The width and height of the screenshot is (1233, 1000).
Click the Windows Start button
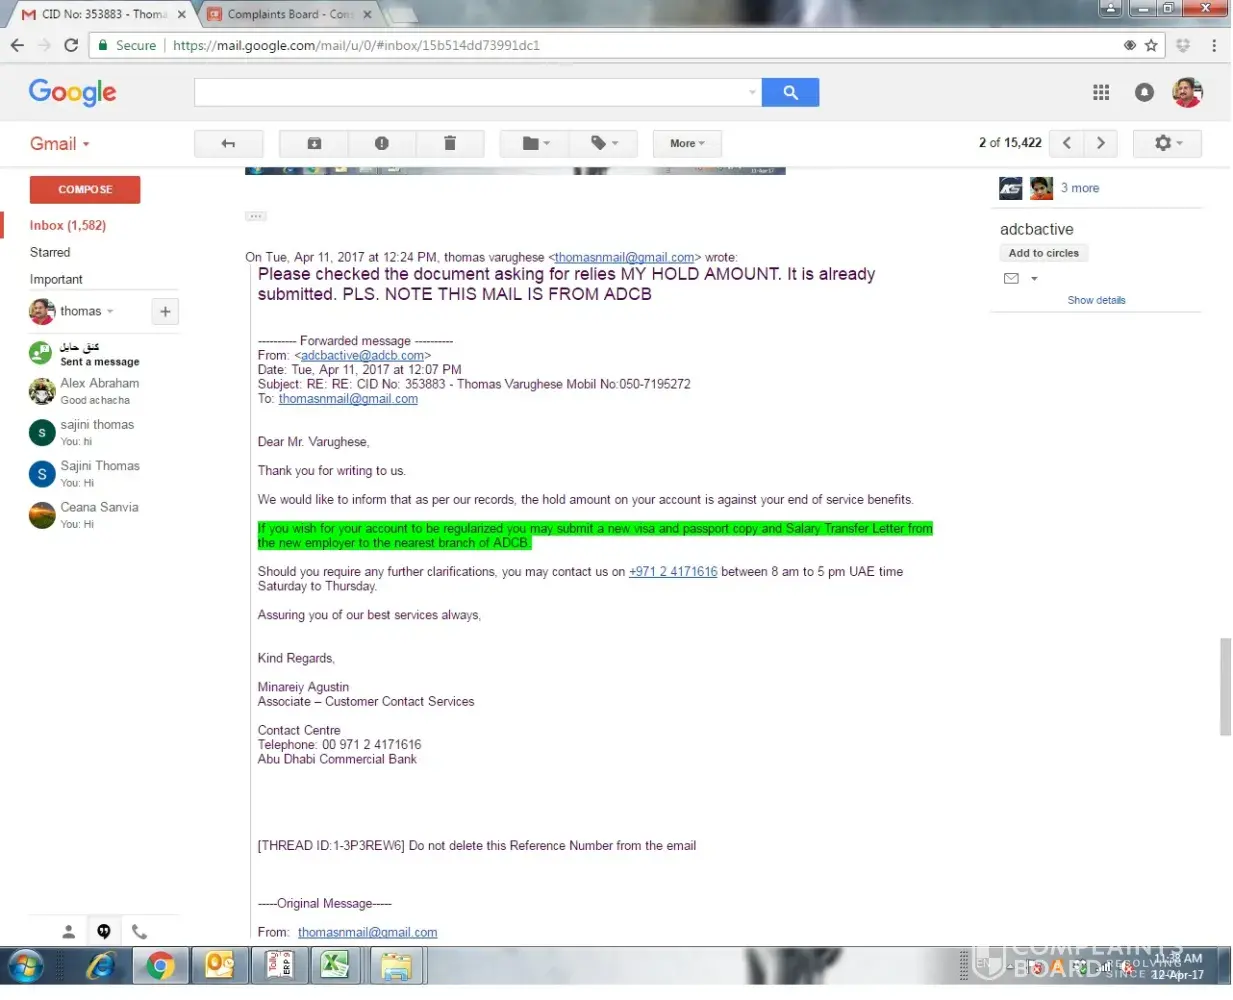tap(27, 966)
